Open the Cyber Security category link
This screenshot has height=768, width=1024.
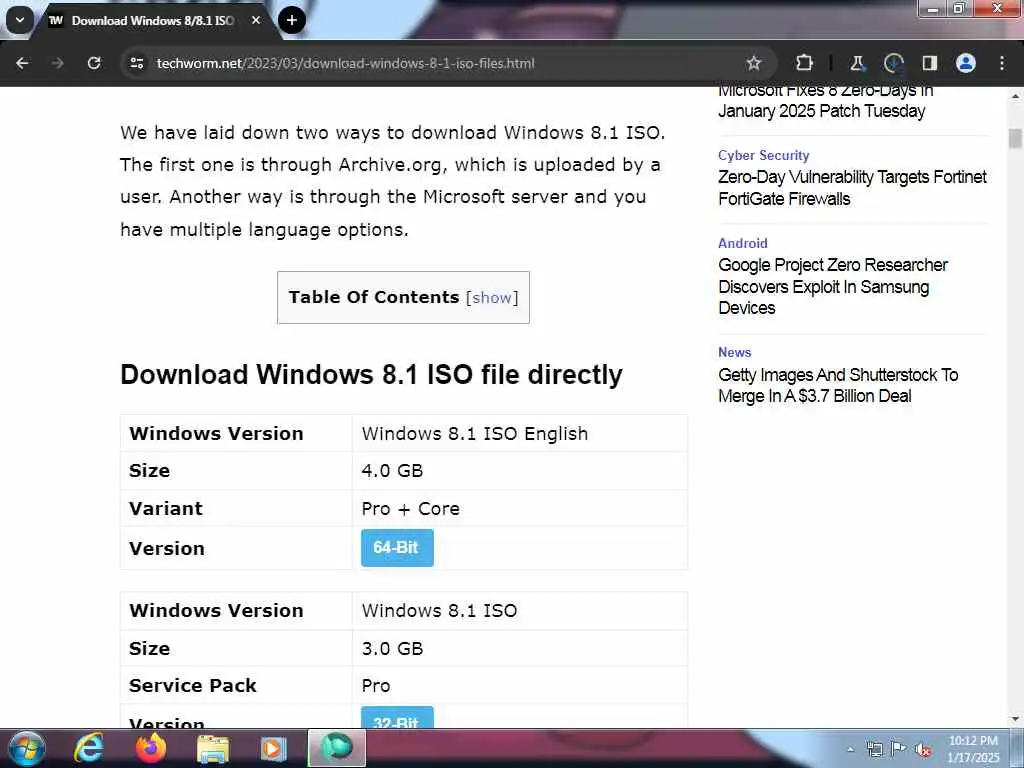763,155
